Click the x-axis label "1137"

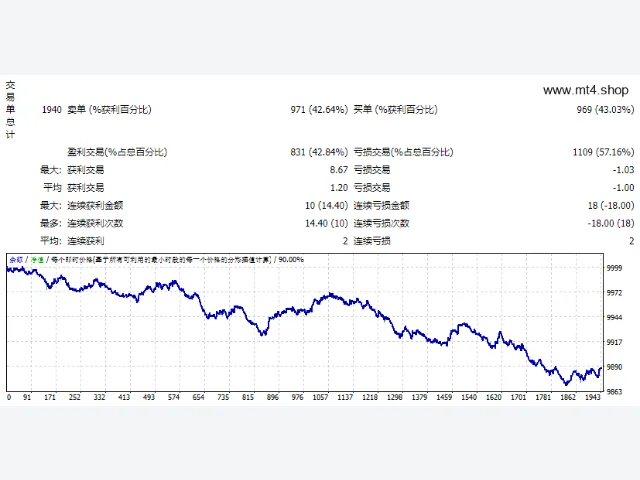pyautogui.click(x=345, y=397)
